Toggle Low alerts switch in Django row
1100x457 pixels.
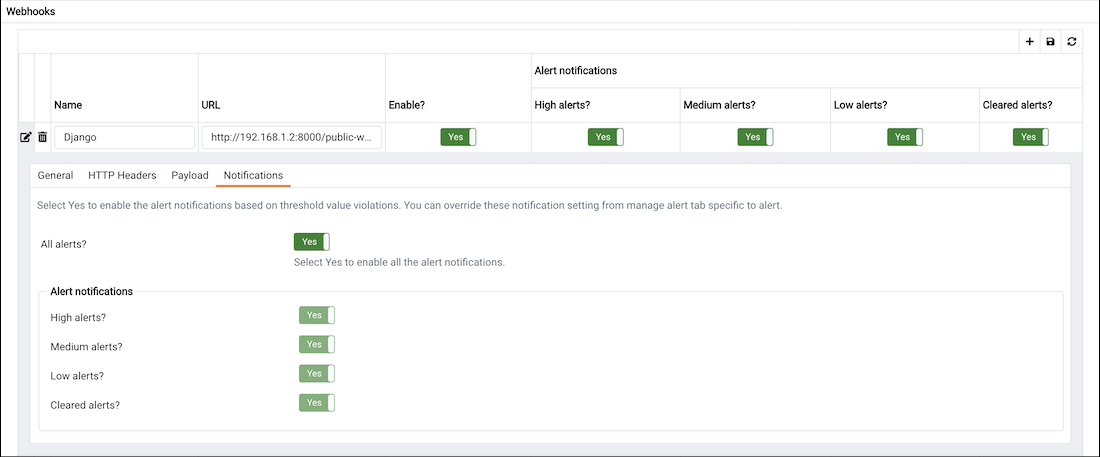904,138
